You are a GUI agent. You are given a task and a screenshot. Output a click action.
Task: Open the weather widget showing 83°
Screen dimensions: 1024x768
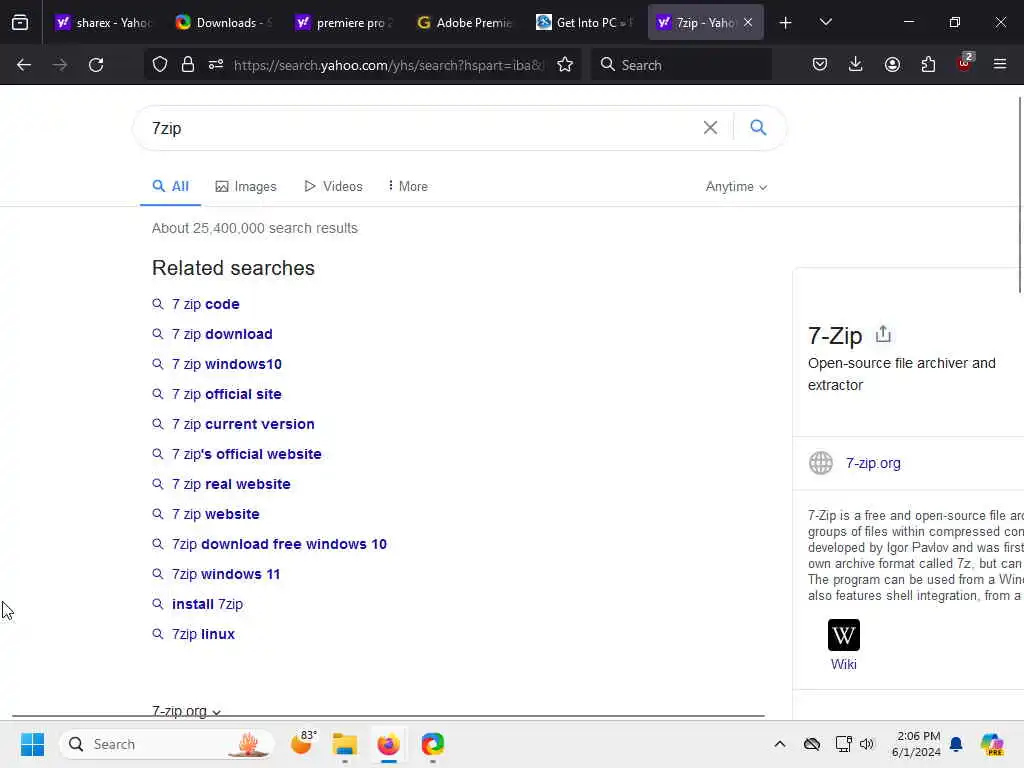coord(304,743)
